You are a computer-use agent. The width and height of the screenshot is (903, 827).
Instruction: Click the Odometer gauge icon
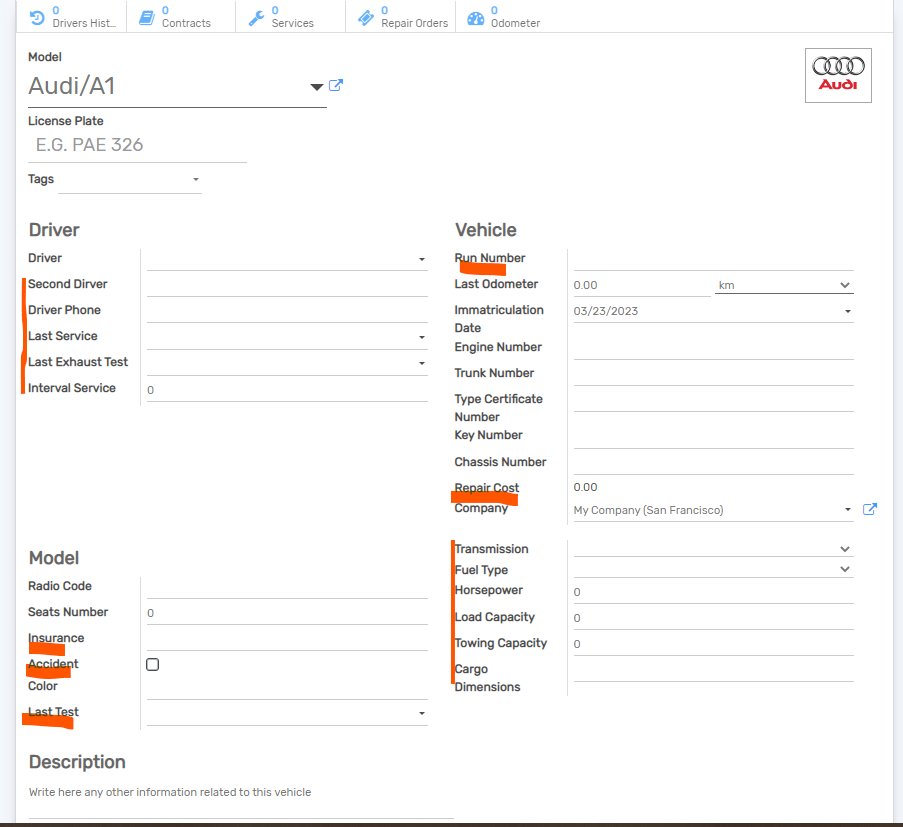tap(475, 17)
